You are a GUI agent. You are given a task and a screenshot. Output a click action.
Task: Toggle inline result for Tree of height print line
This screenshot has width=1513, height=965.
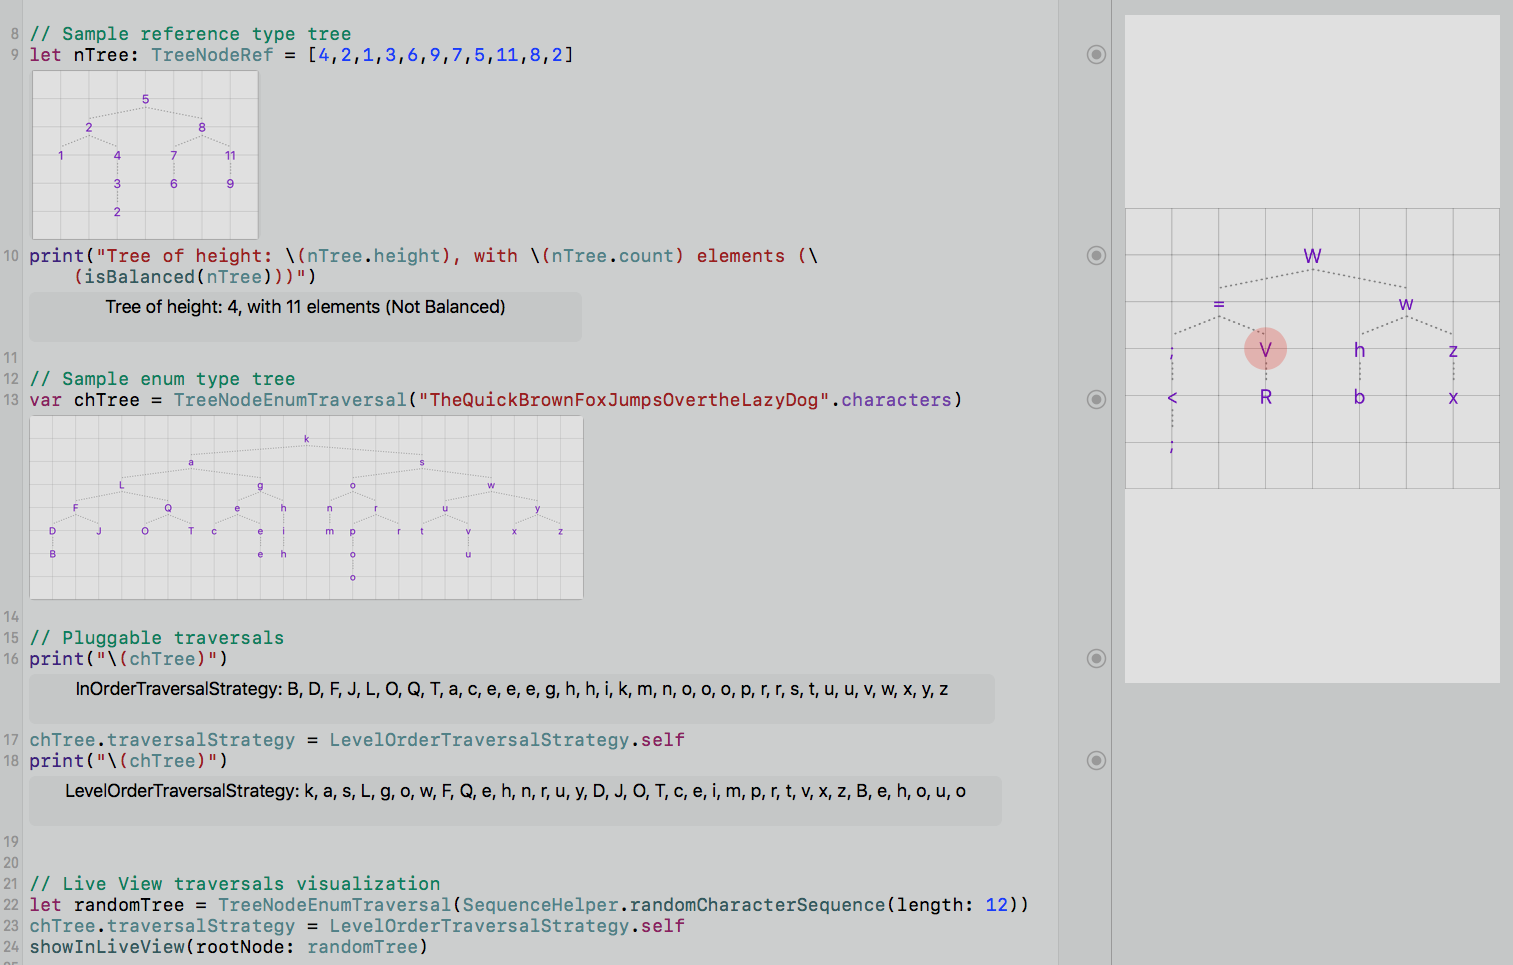(x=1096, y=255)
